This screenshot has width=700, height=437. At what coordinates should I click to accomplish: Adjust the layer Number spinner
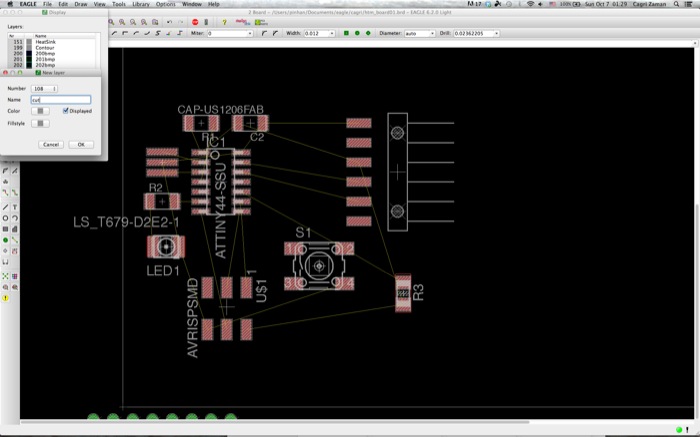pyautogui.click(x=44, y=89)
